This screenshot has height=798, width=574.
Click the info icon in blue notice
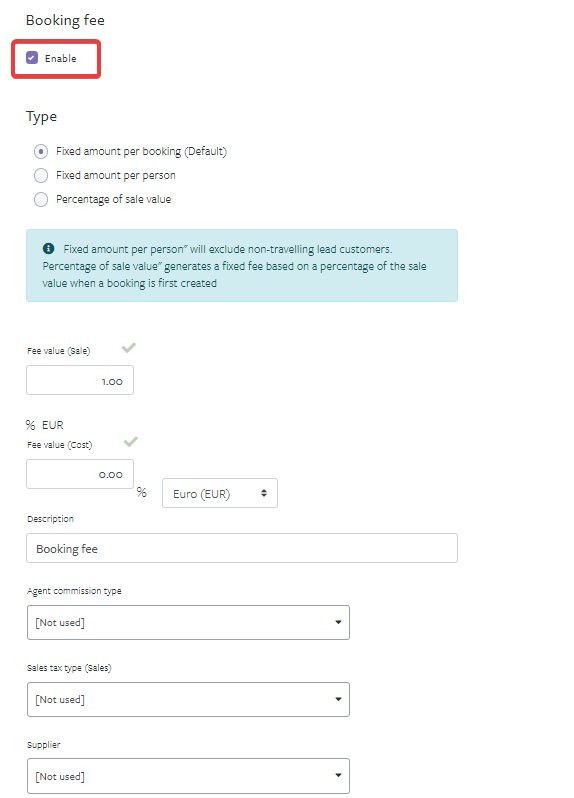[48, 248]
